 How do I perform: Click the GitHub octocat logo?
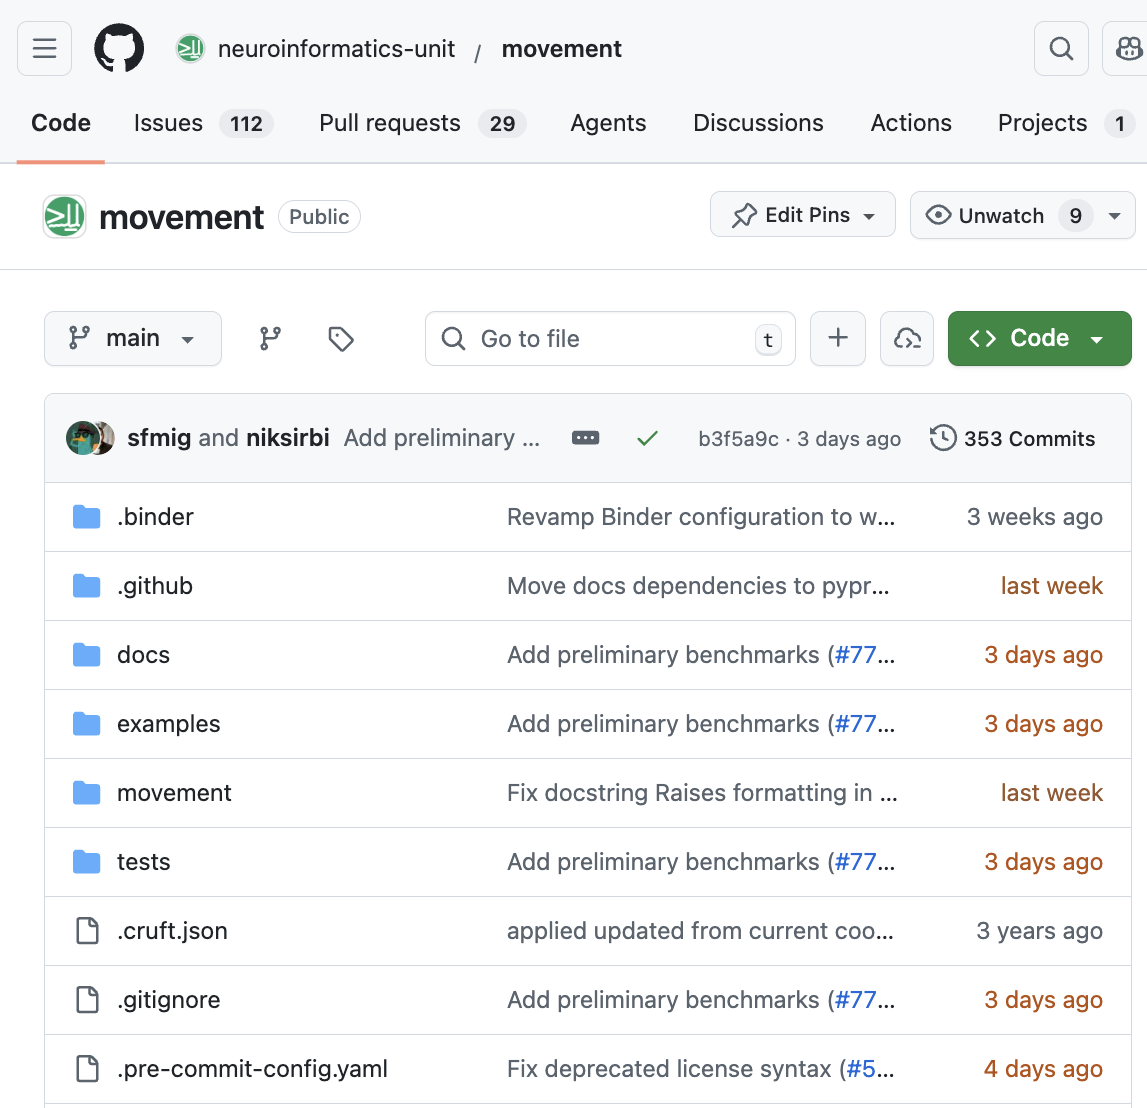pyautogui.click(x=119, y=48)
